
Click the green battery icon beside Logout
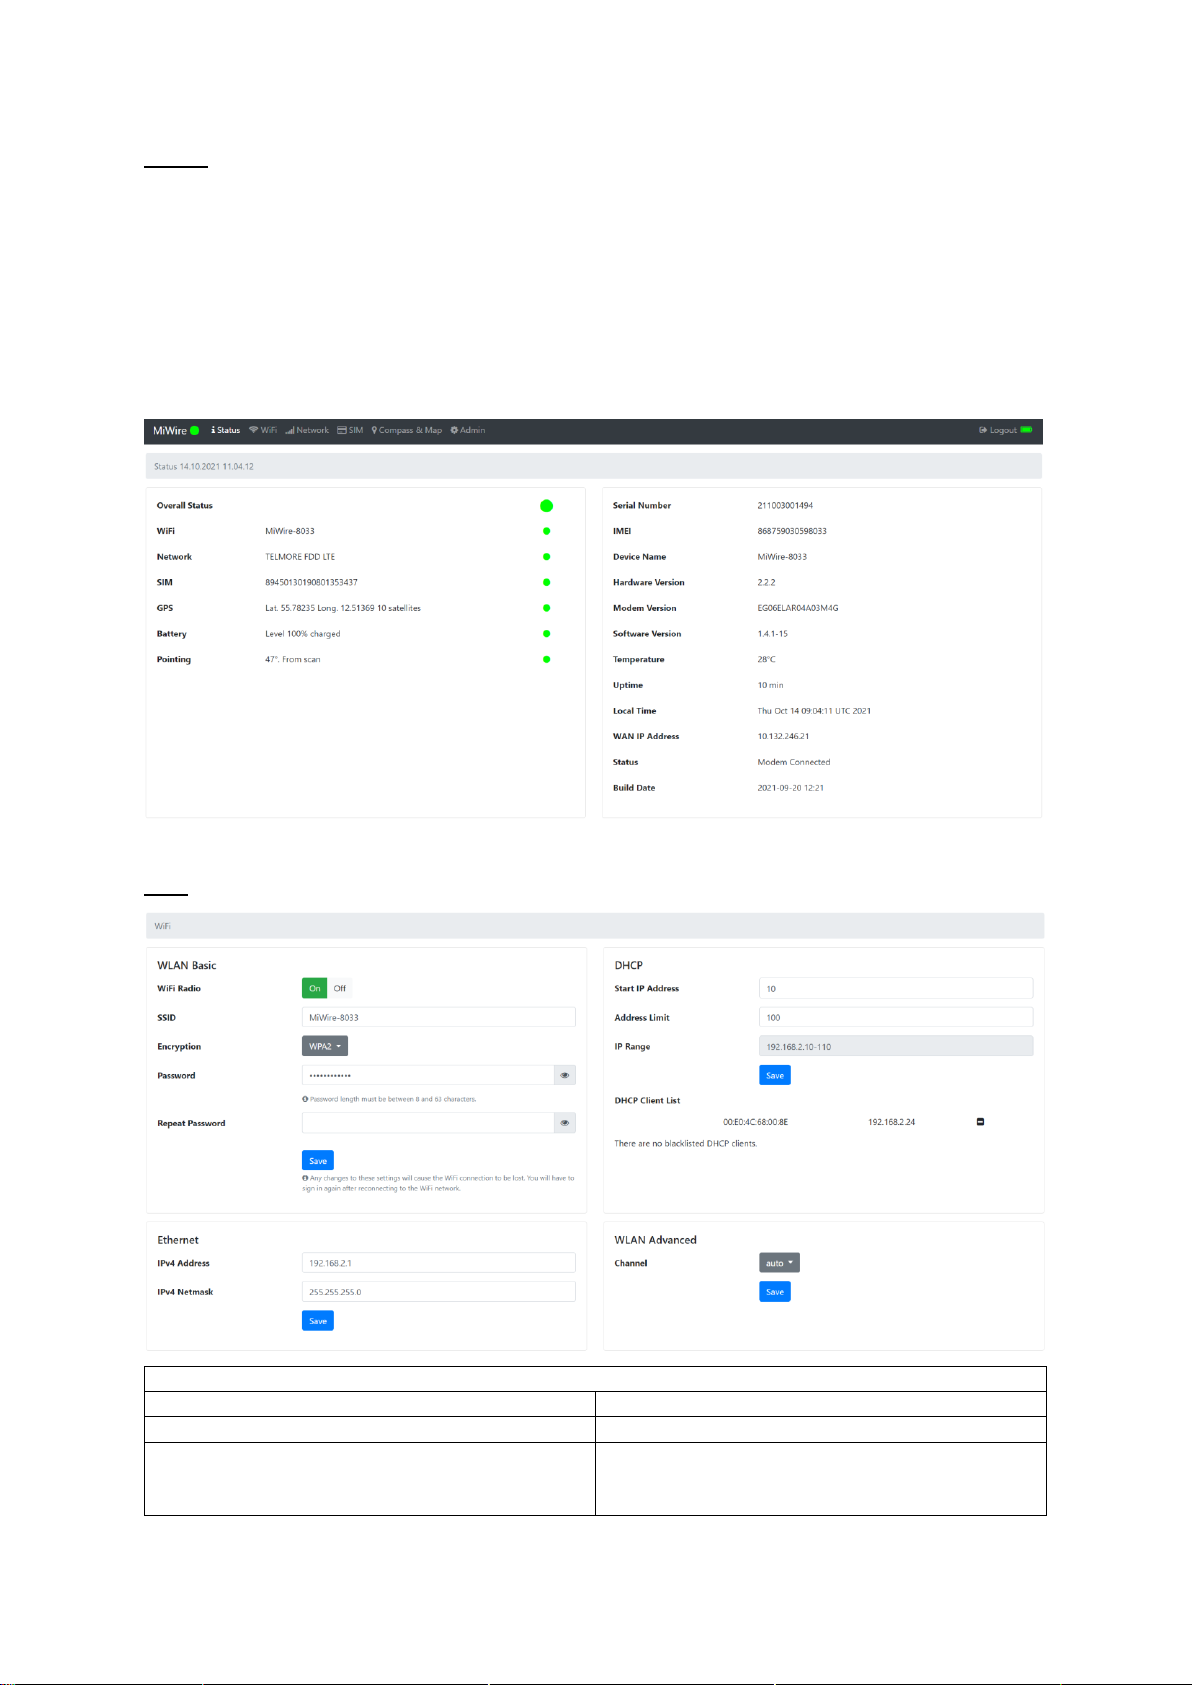(x=1026, y=431)
